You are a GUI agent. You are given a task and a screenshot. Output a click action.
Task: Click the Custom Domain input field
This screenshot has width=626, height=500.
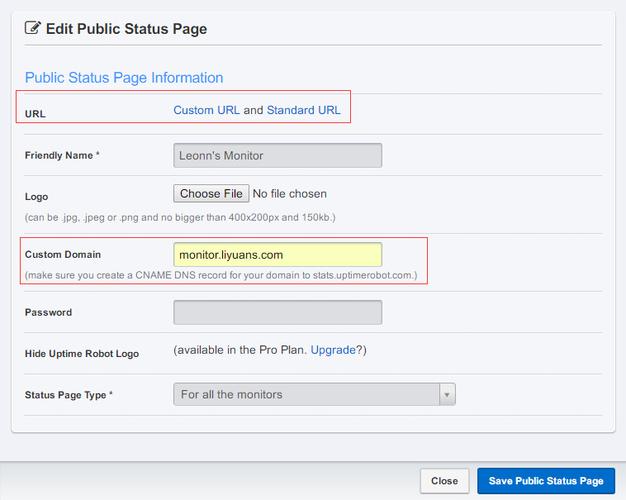coord(277,254)
